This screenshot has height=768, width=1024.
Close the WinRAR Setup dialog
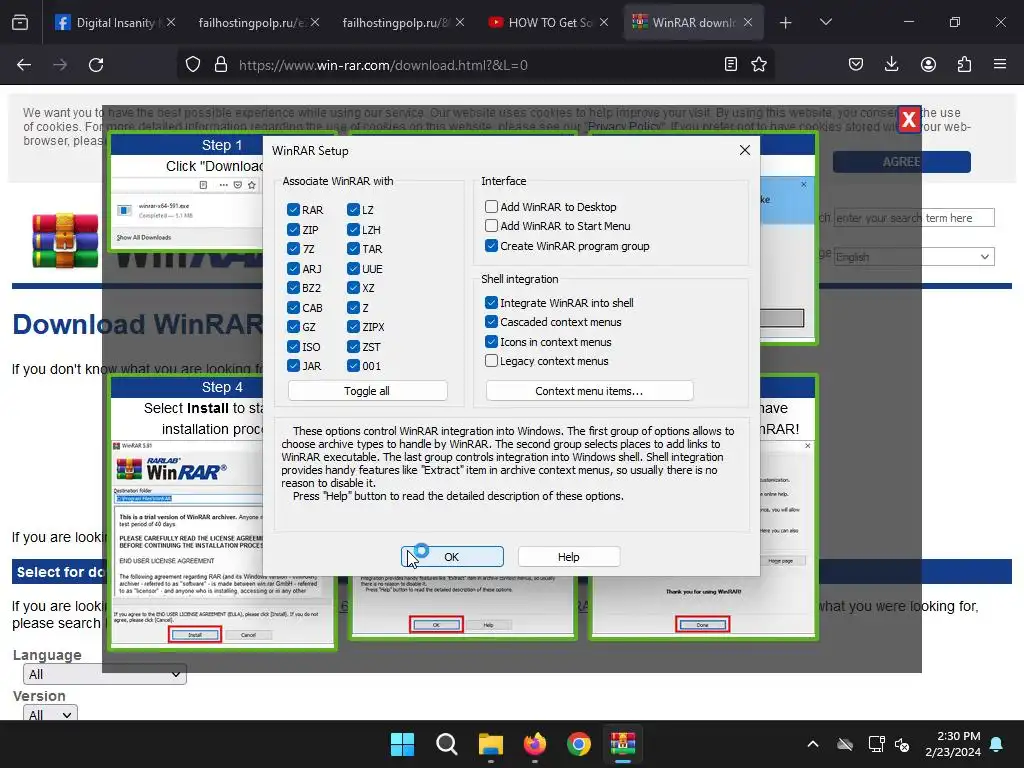click(744, 150)
